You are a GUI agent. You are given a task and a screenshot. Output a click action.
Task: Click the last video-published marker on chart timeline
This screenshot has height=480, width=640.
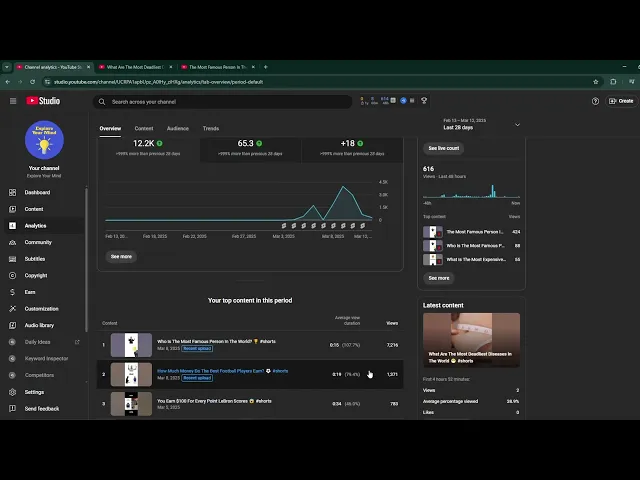coord(362,226)
